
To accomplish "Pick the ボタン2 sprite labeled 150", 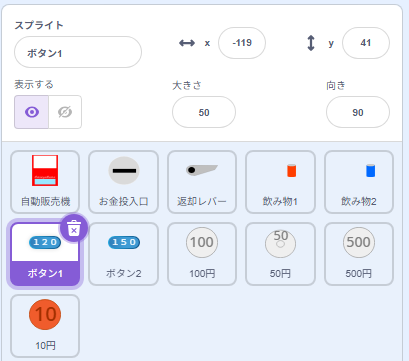I will click(x=123, y=254).
